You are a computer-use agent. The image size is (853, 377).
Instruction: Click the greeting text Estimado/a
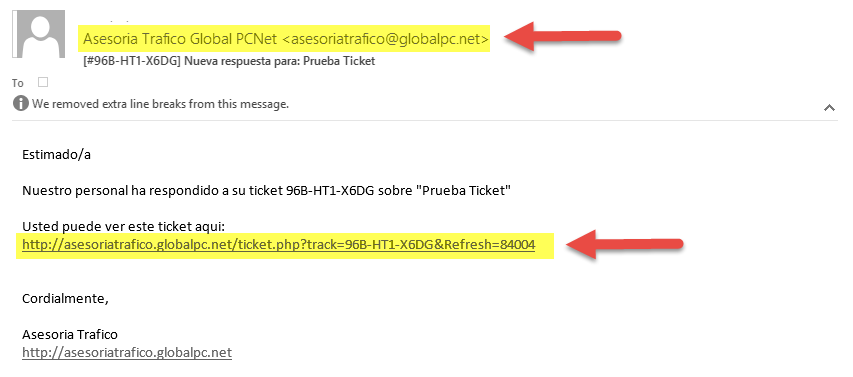pyautogui.click(x=56, y=154)
